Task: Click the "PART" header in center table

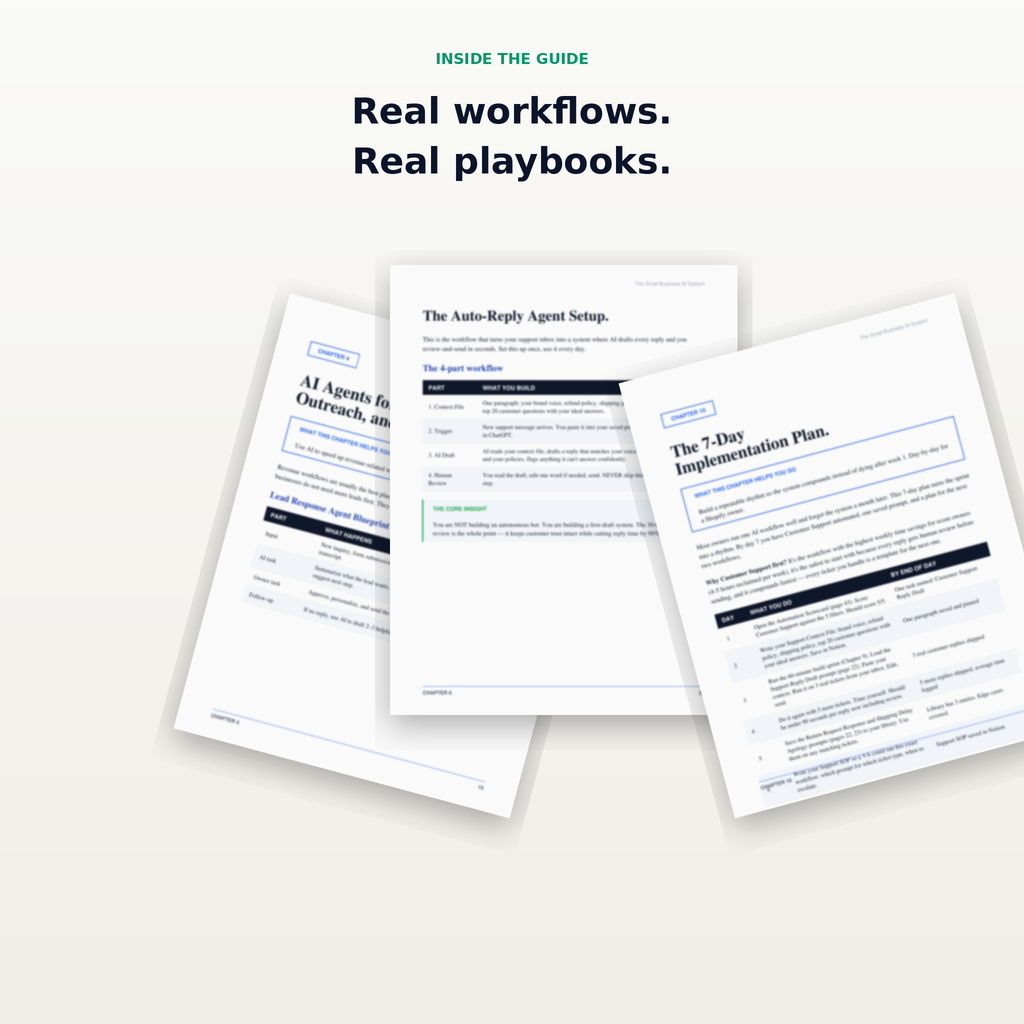Action: 436,388
